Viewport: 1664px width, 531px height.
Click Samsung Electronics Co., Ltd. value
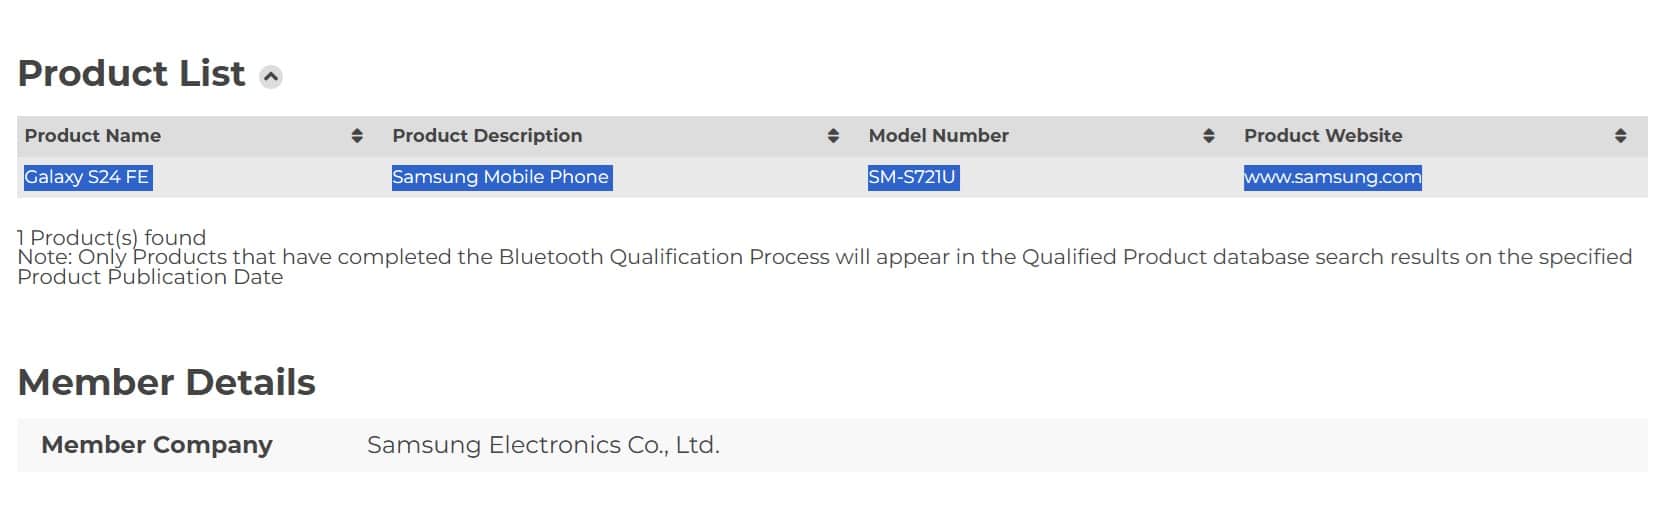tap(543, 445)
